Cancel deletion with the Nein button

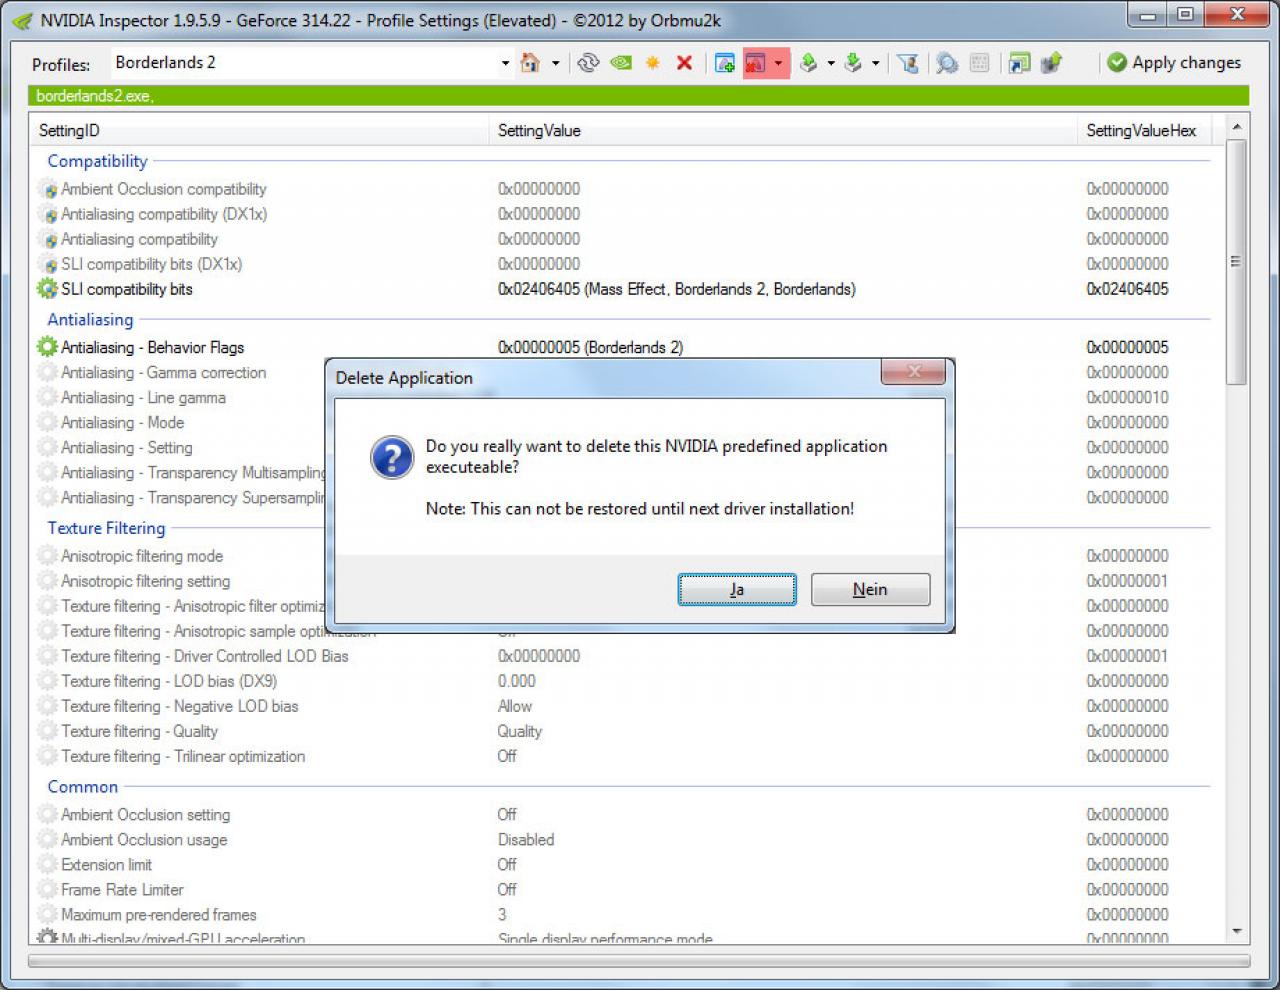(x=870, y=589)
